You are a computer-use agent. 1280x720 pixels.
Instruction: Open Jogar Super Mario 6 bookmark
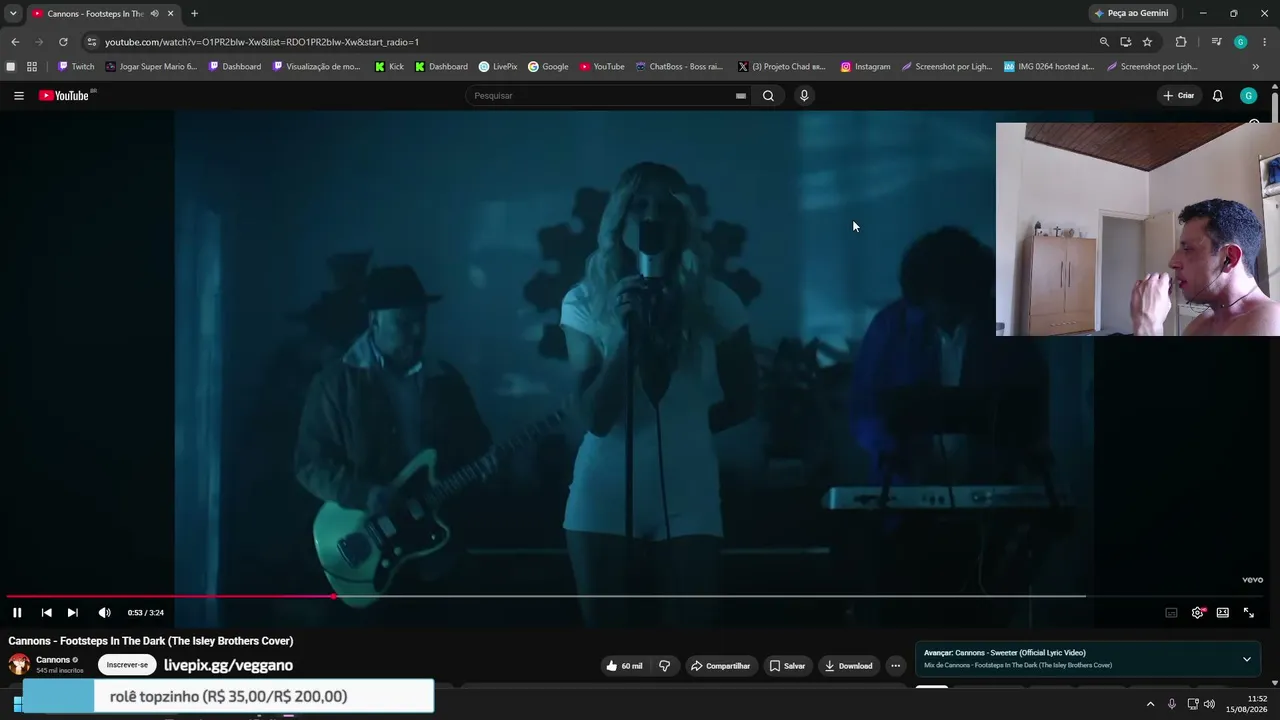click(151, 67)
